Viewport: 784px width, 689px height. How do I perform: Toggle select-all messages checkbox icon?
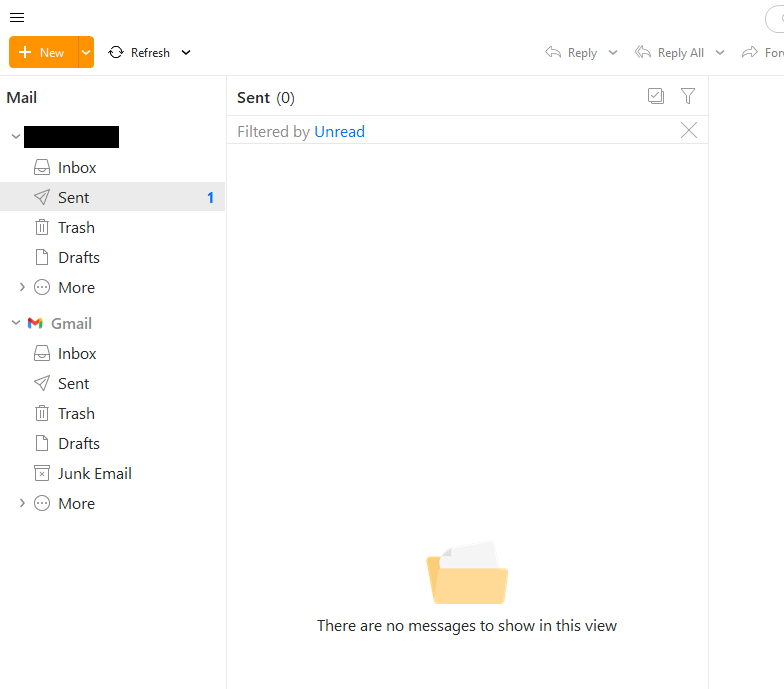click(x=656, y=96)
